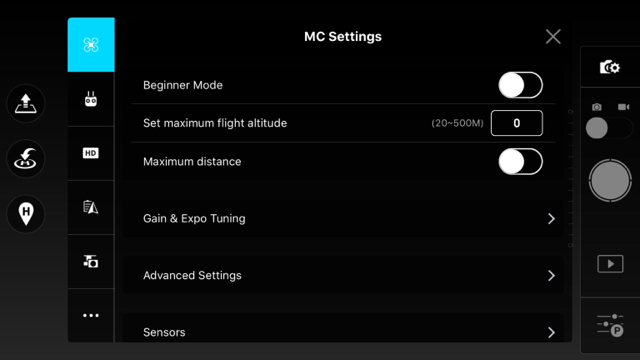Open the playback gallery icon
640x360 pixels.
point(610,264)
